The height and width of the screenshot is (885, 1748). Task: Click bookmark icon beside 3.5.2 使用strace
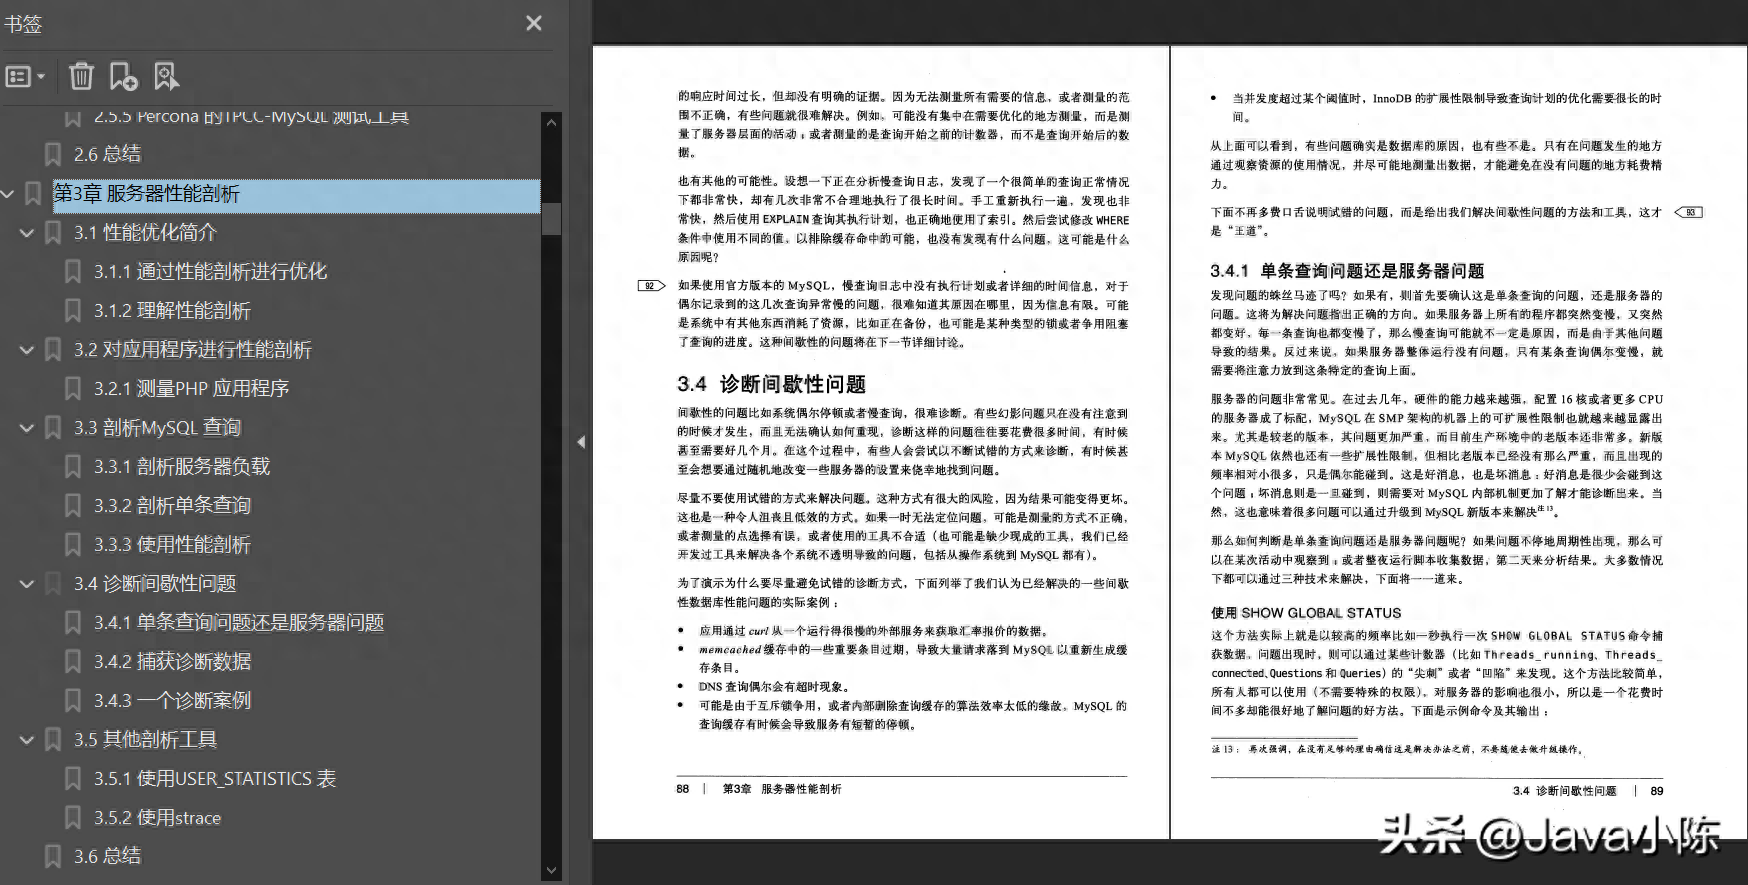pos(73,817)
